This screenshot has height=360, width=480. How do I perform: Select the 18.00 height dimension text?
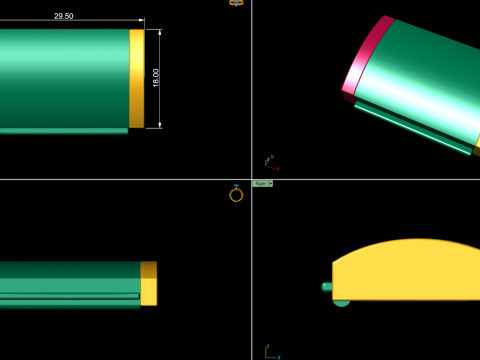click(x=156, y=78)
